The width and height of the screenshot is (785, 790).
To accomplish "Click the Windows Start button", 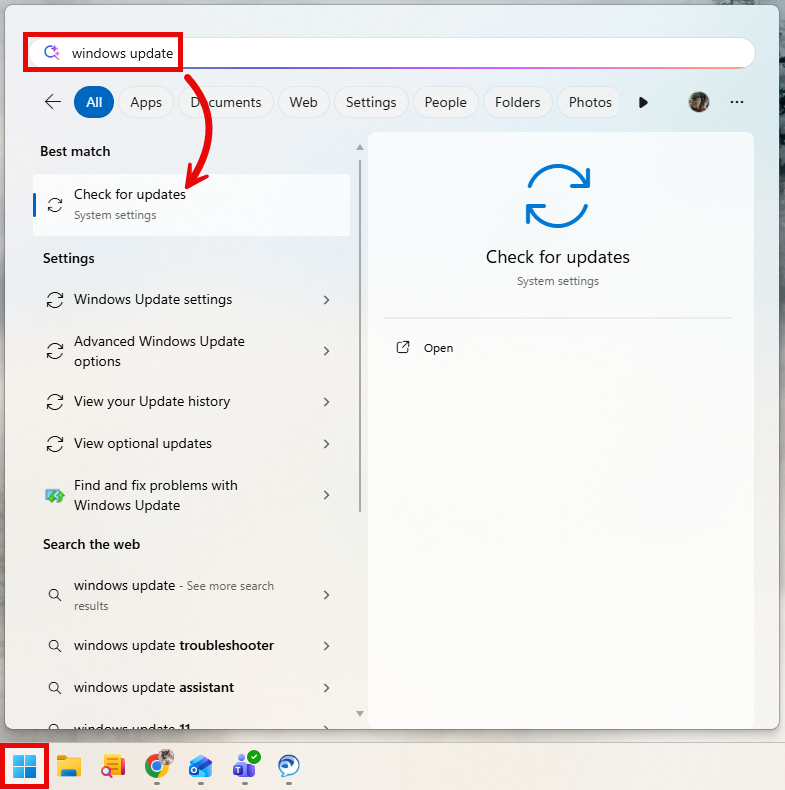I will click(x=25, y=767).
